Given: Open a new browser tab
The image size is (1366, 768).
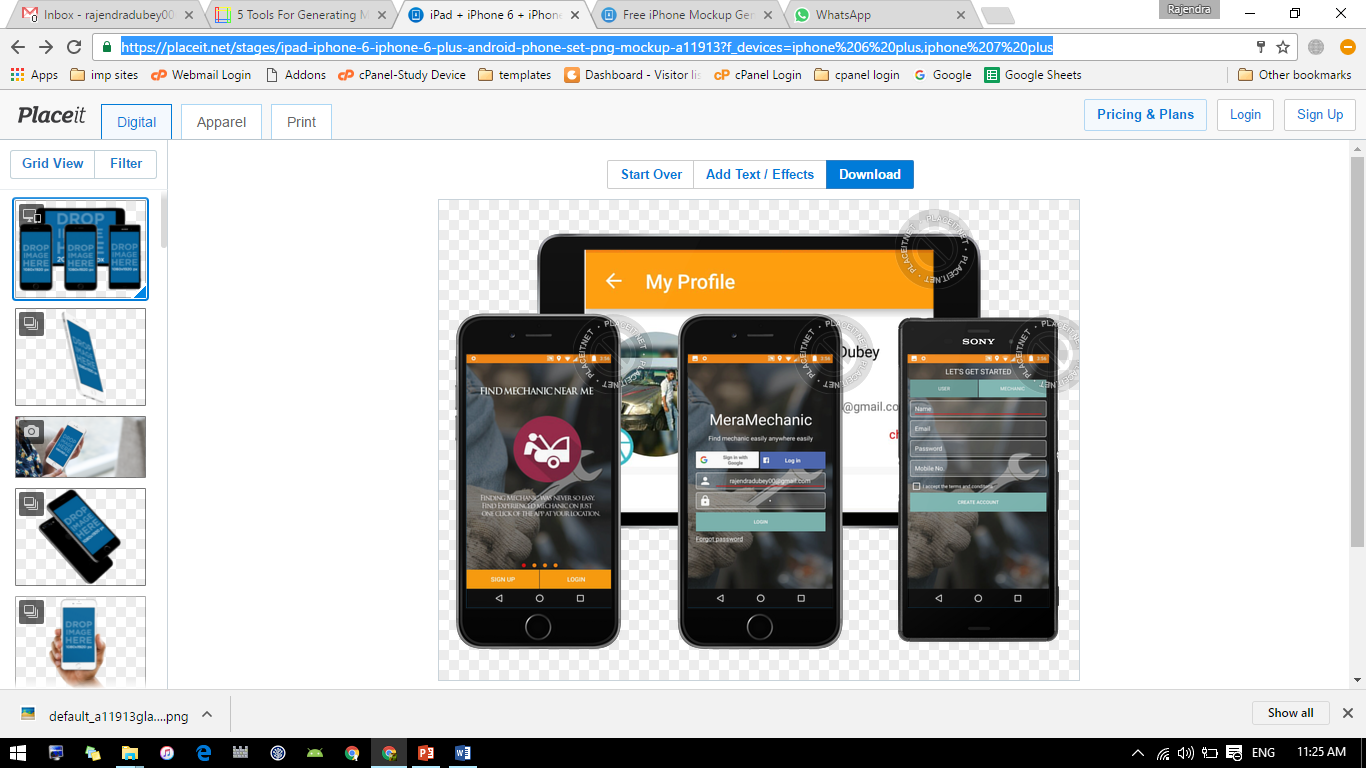Looking at the screenshot, I should coord(997,15).
